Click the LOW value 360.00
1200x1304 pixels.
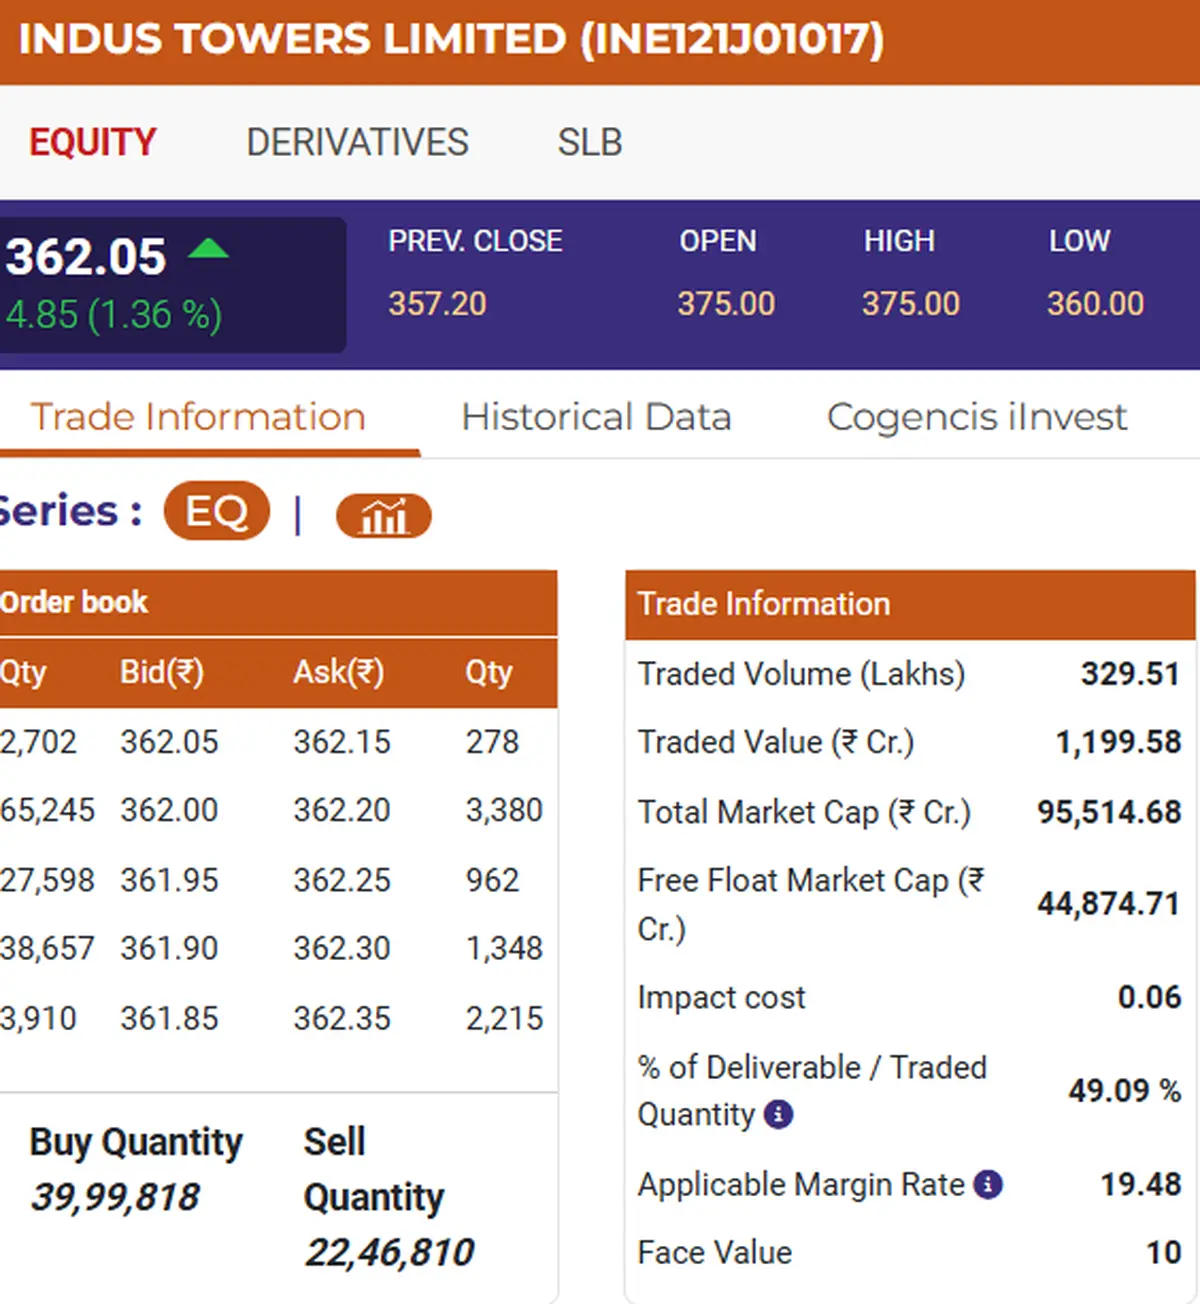pyautogui.click(x=1095, y=303)
